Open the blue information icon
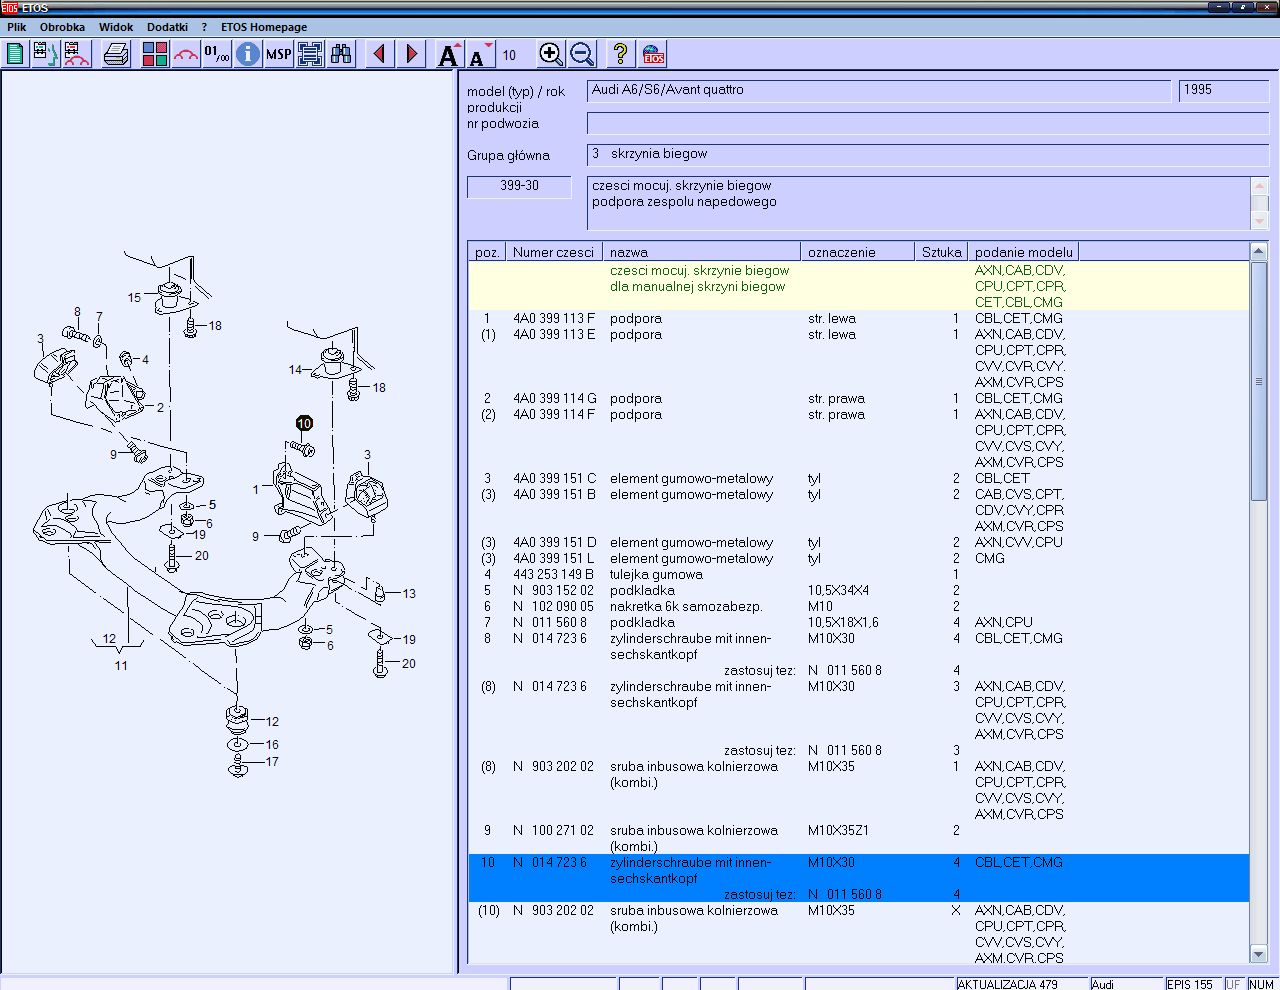 [248, 54]
